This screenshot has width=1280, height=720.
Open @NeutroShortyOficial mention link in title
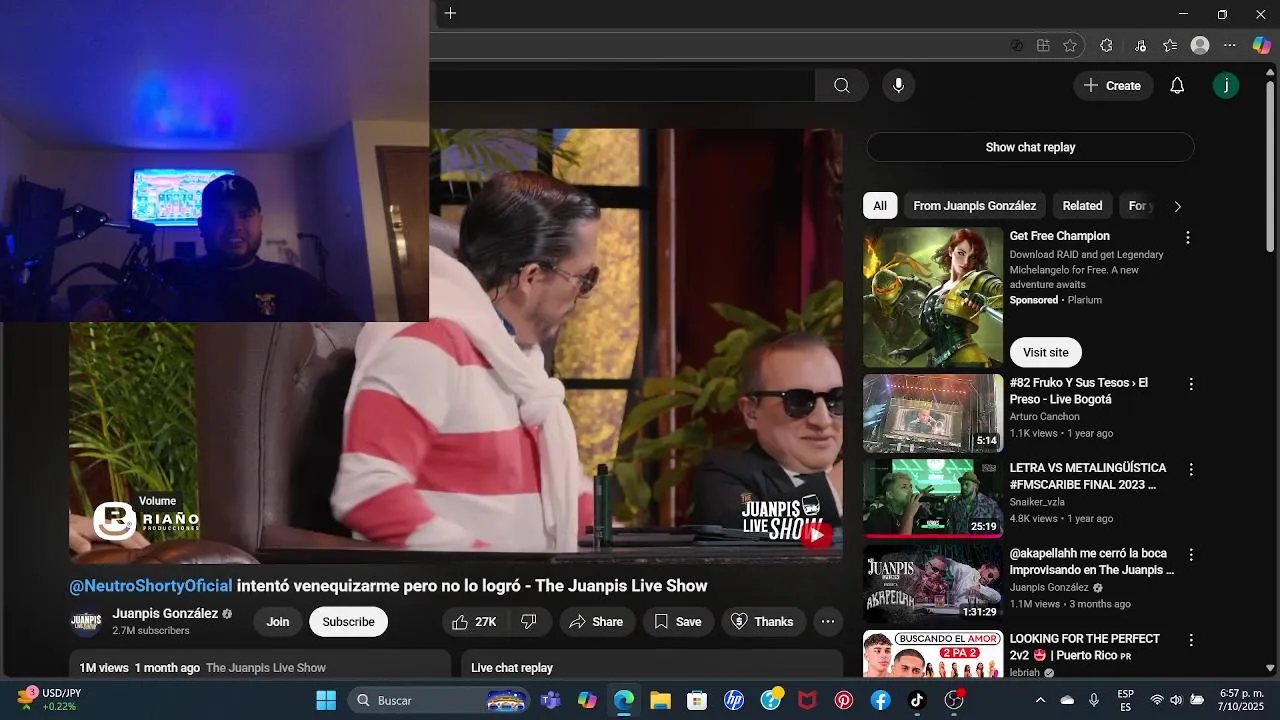coord(151,586)
